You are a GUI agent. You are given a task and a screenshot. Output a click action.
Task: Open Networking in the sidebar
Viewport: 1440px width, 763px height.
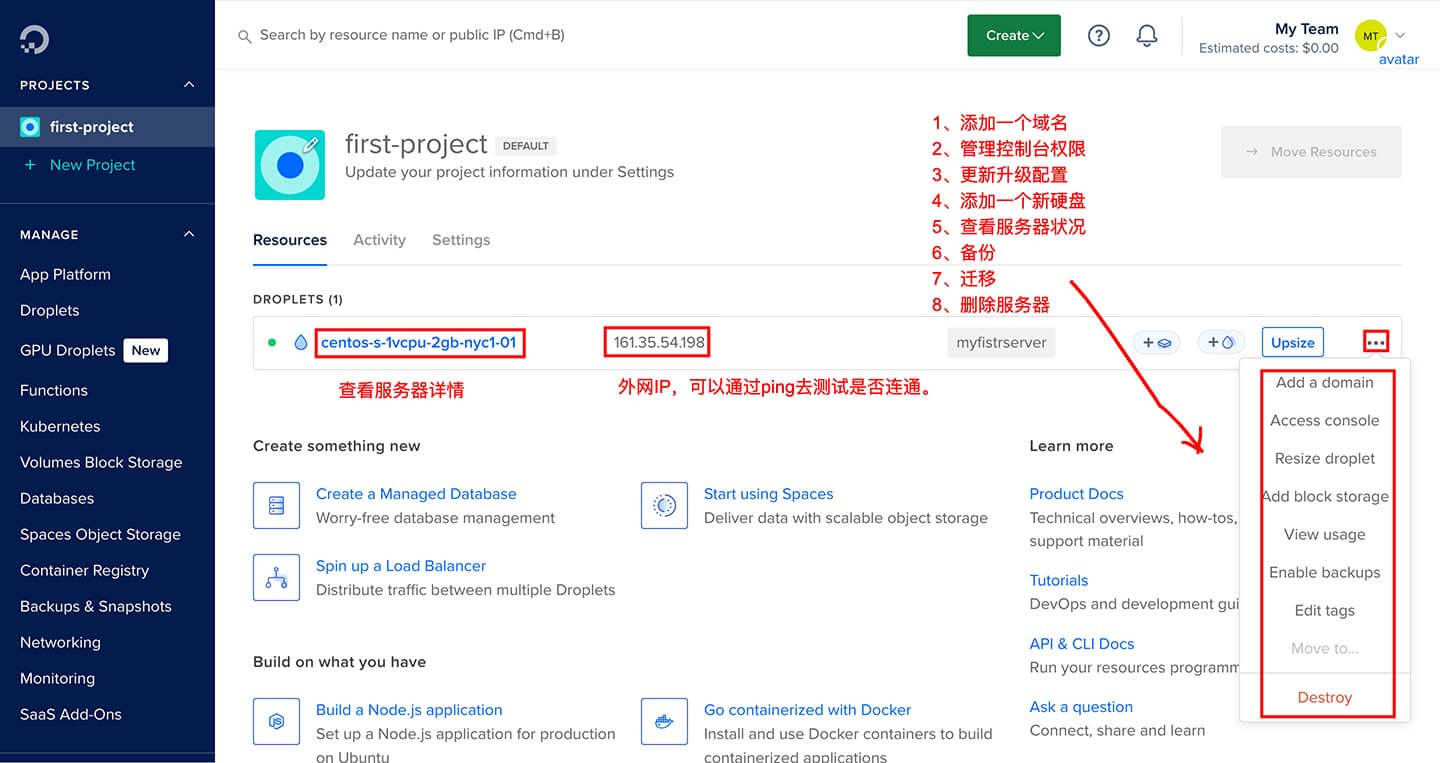(60, 642)
